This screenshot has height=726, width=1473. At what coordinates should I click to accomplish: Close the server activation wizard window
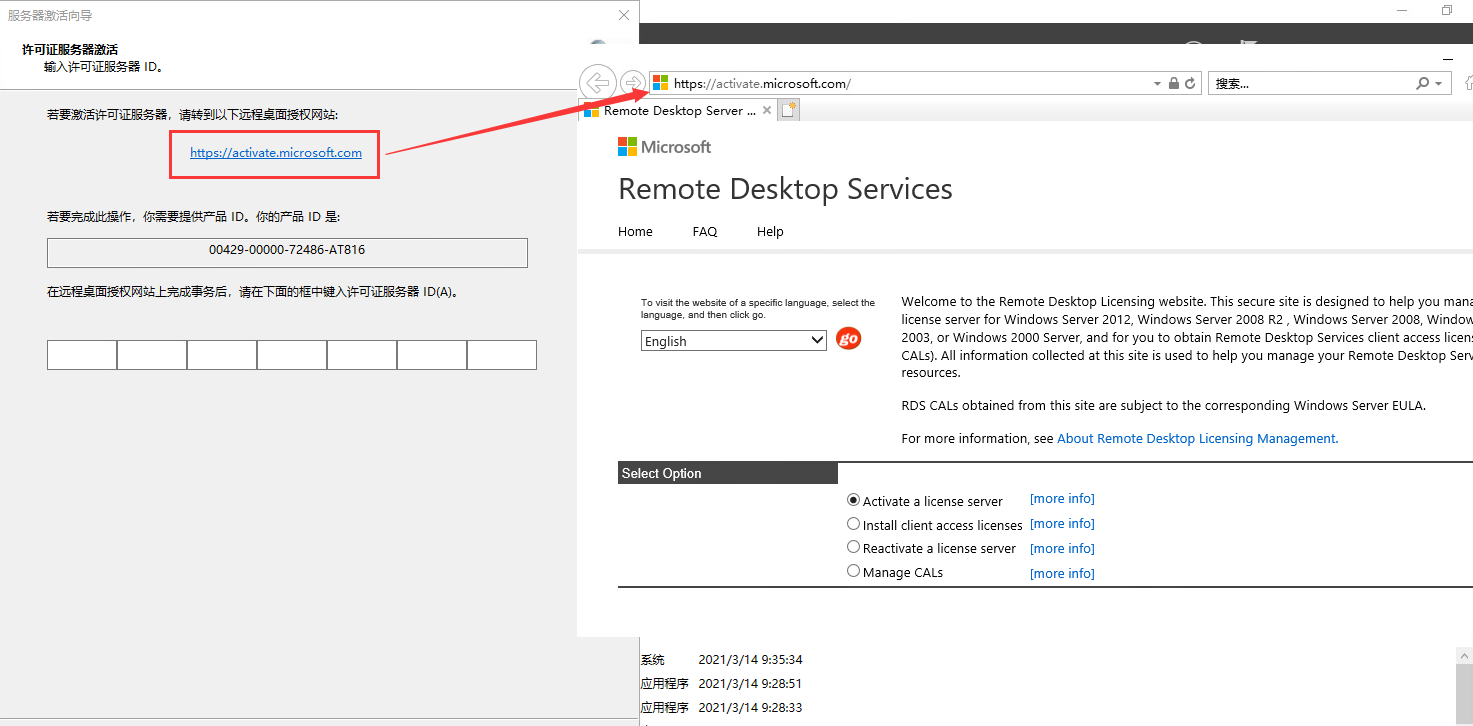coord(624,15)
